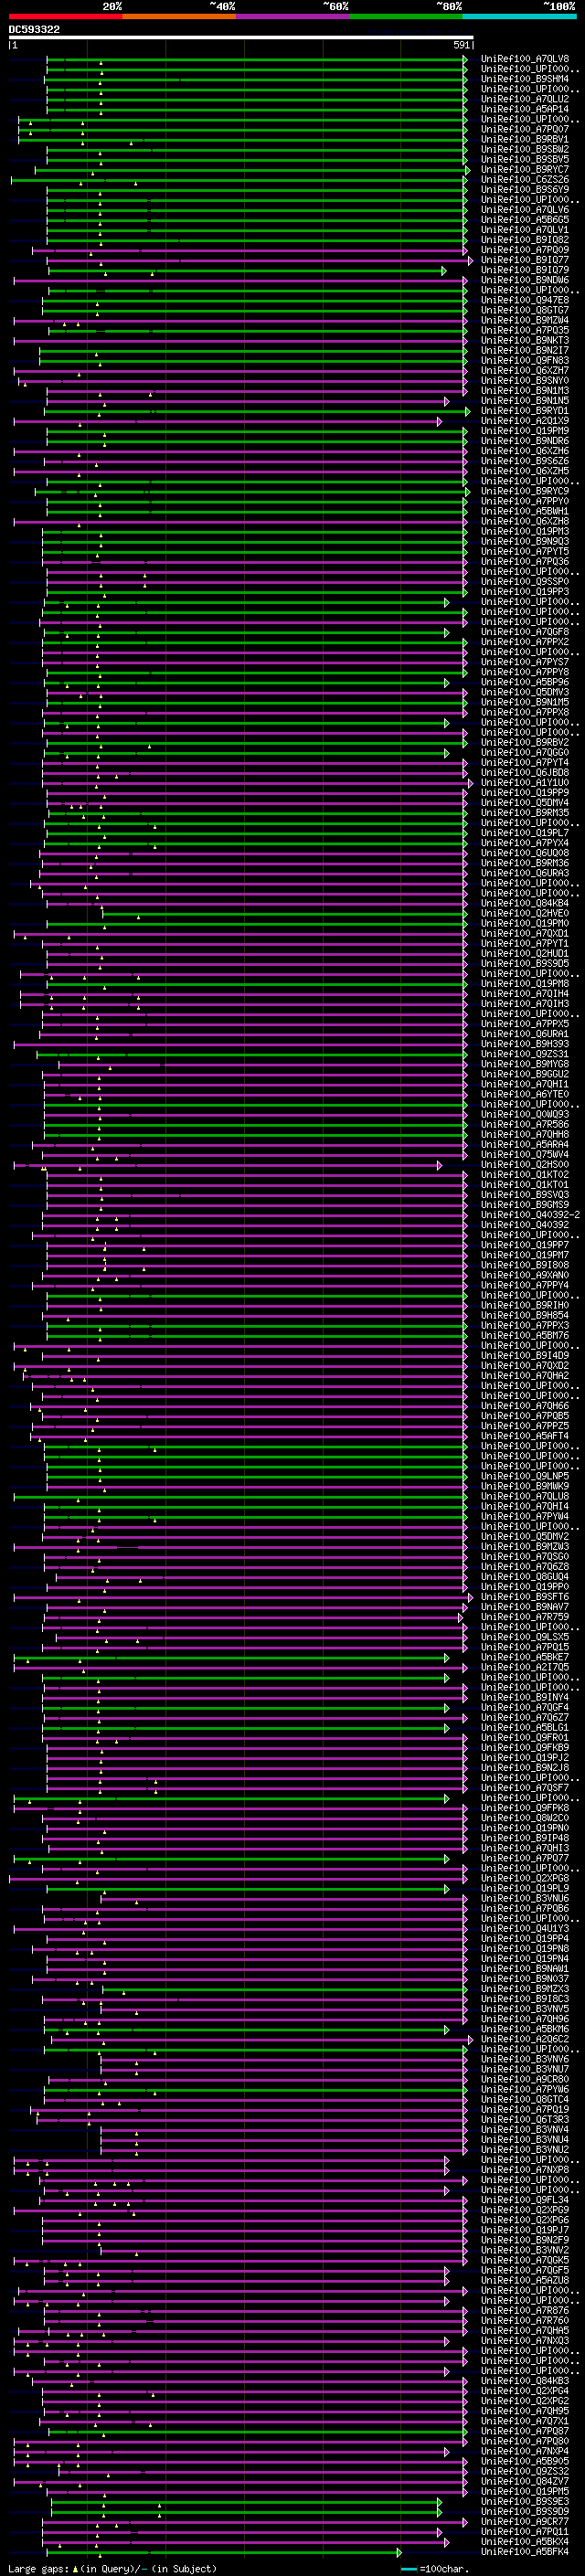Image resolution: width=585 pixels, height=2576 pixels.
Task: Select UniRef100_A5BWH1 hit
Action: [525, 512]
